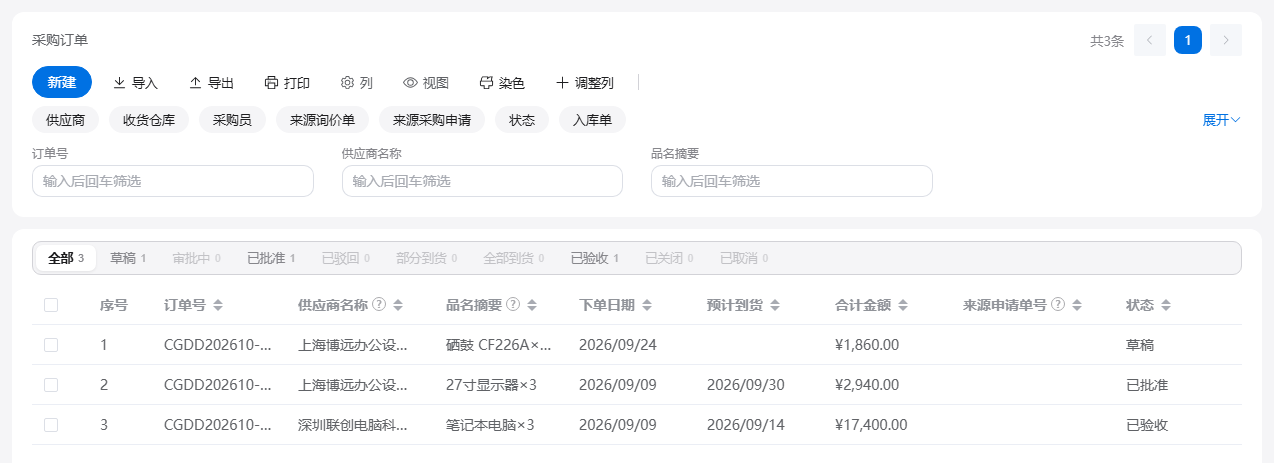Sort by 下单日期 column arrow
This screenshot has height=463, width=1274.
point(647,305)
